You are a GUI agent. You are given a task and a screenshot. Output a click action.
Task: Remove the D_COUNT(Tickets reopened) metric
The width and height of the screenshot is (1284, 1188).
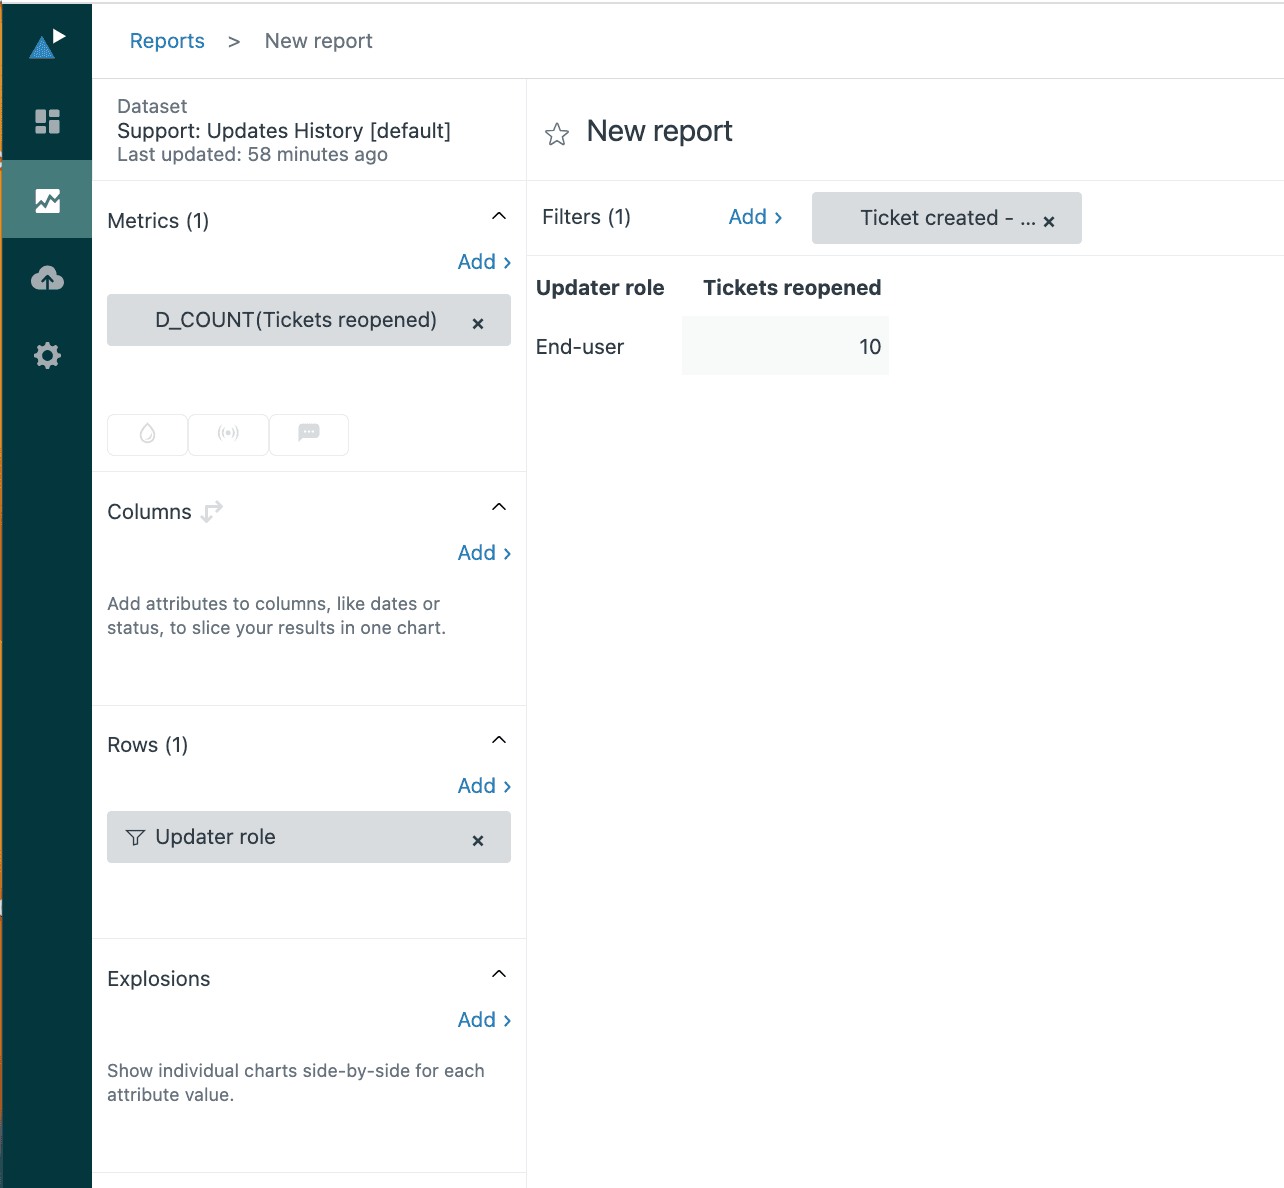478,321
